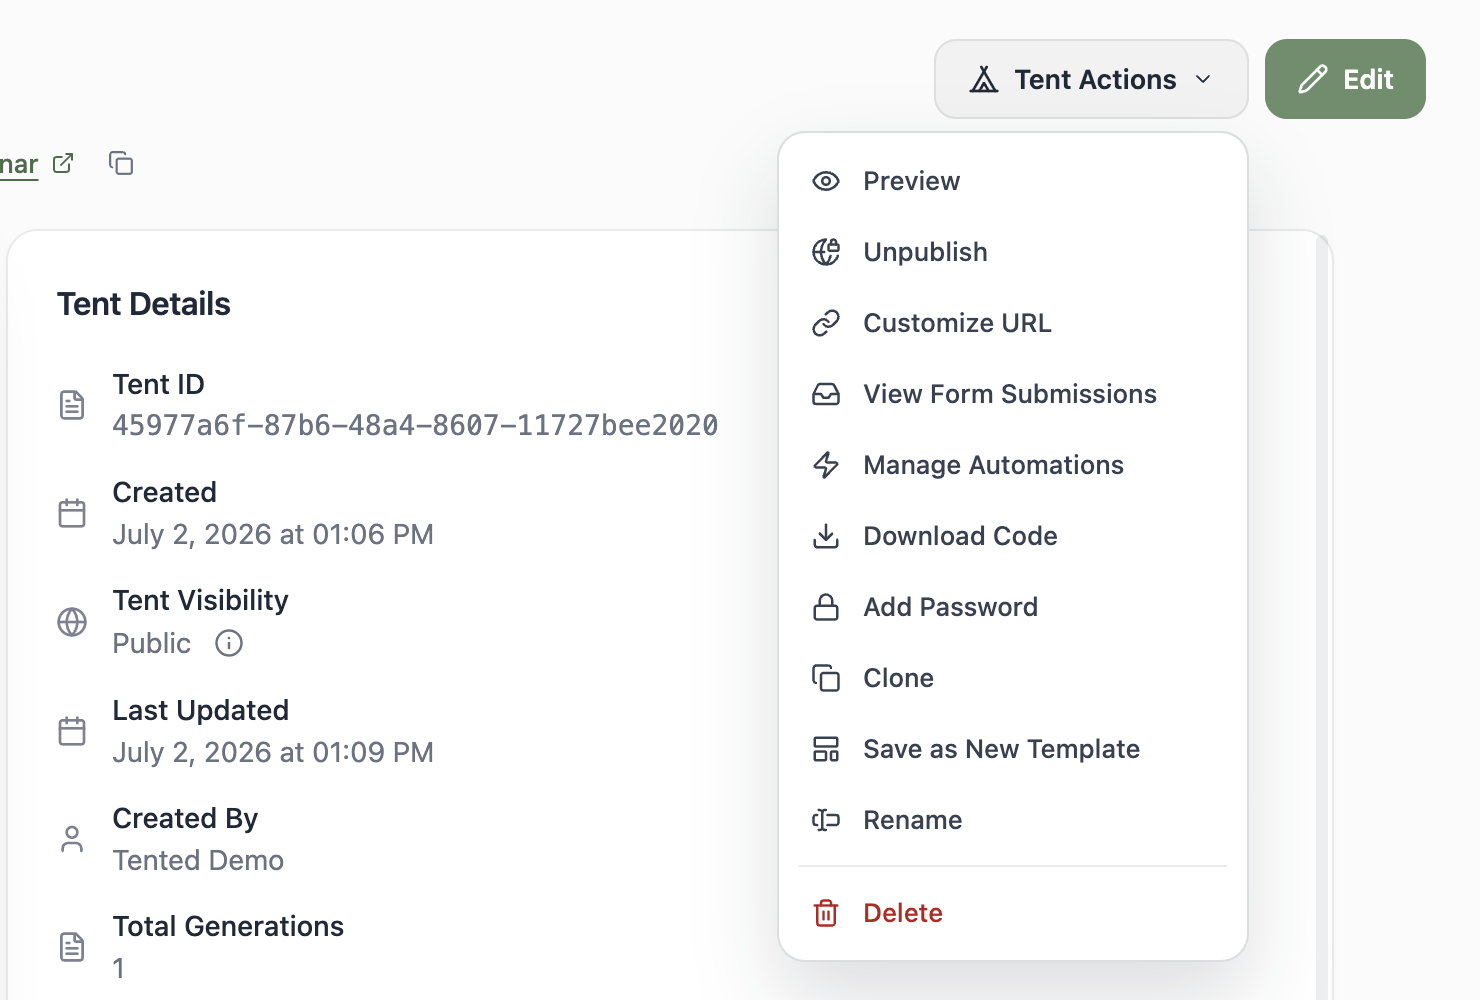
Task: Select Download Code menu item
Action: point(1013,536)
